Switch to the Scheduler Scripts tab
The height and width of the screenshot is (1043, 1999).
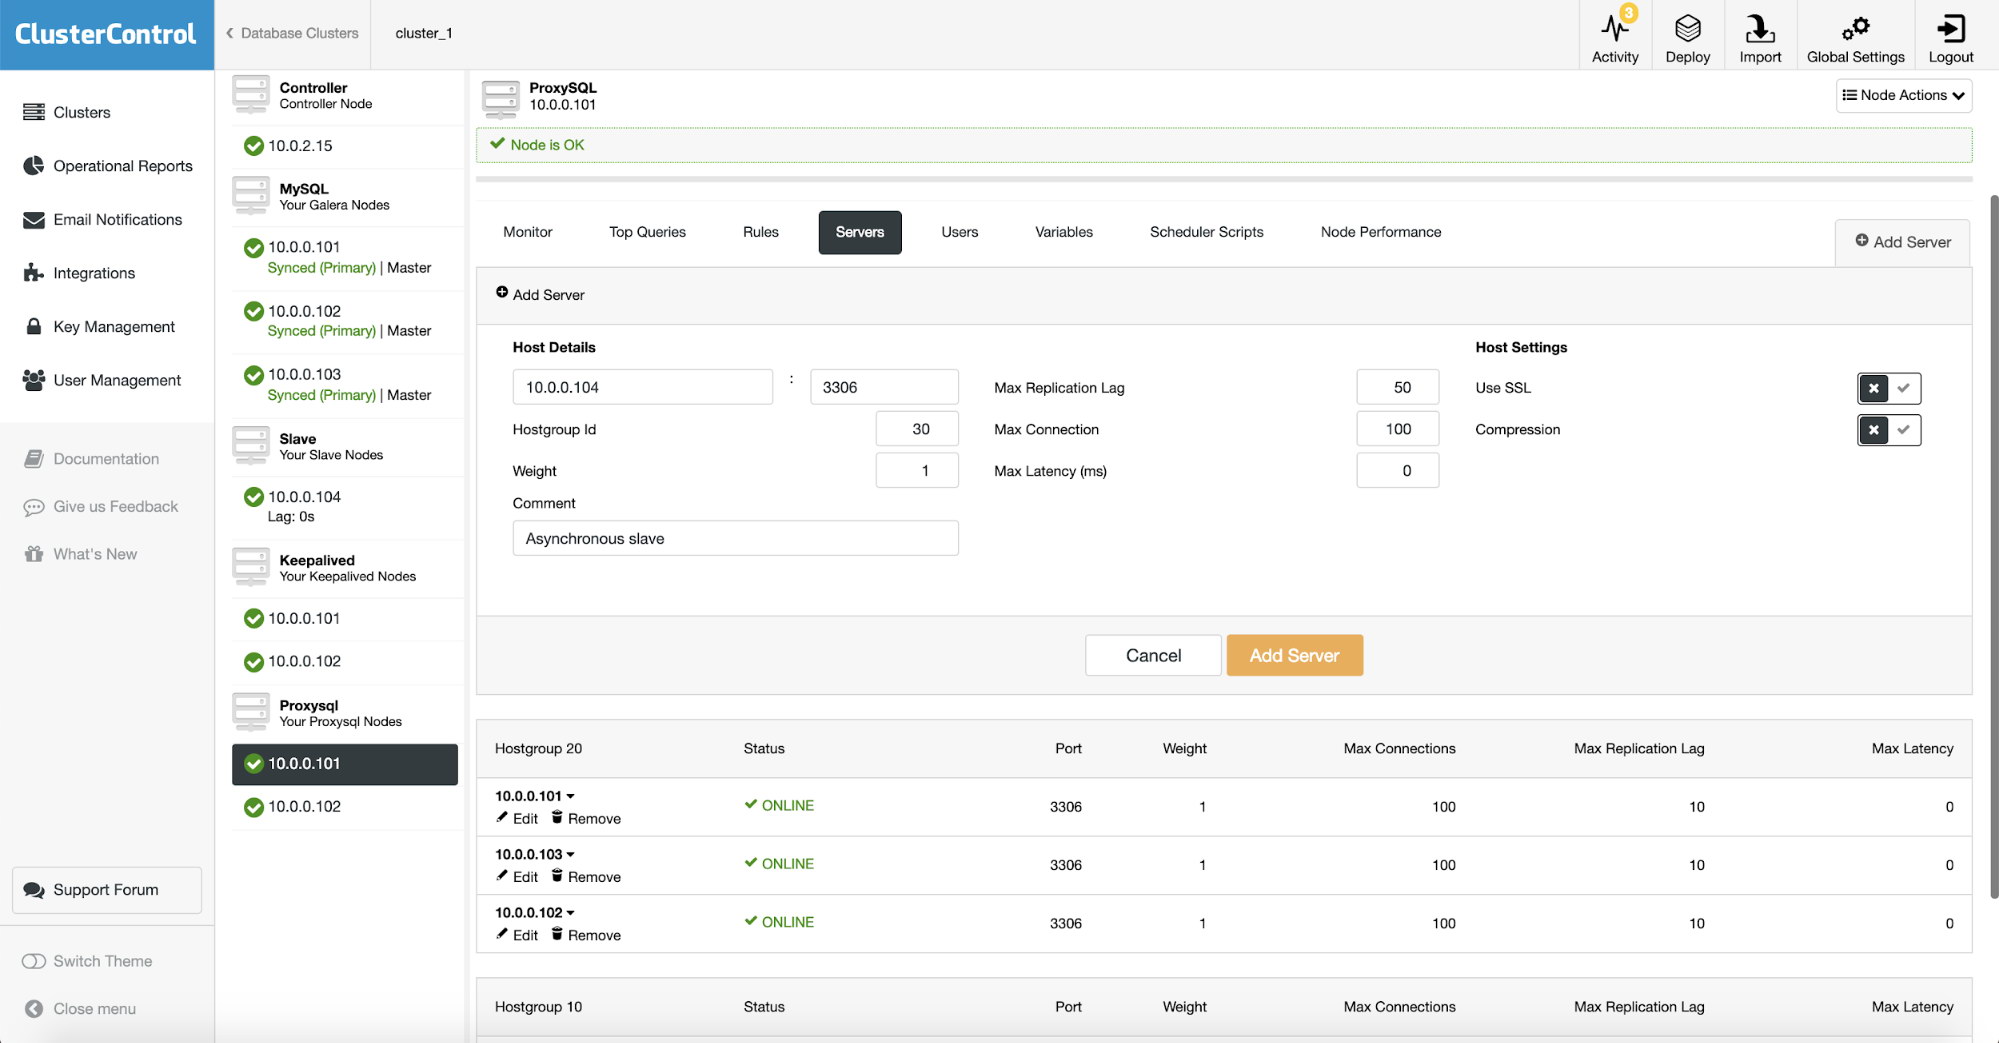click(1206, 232)
